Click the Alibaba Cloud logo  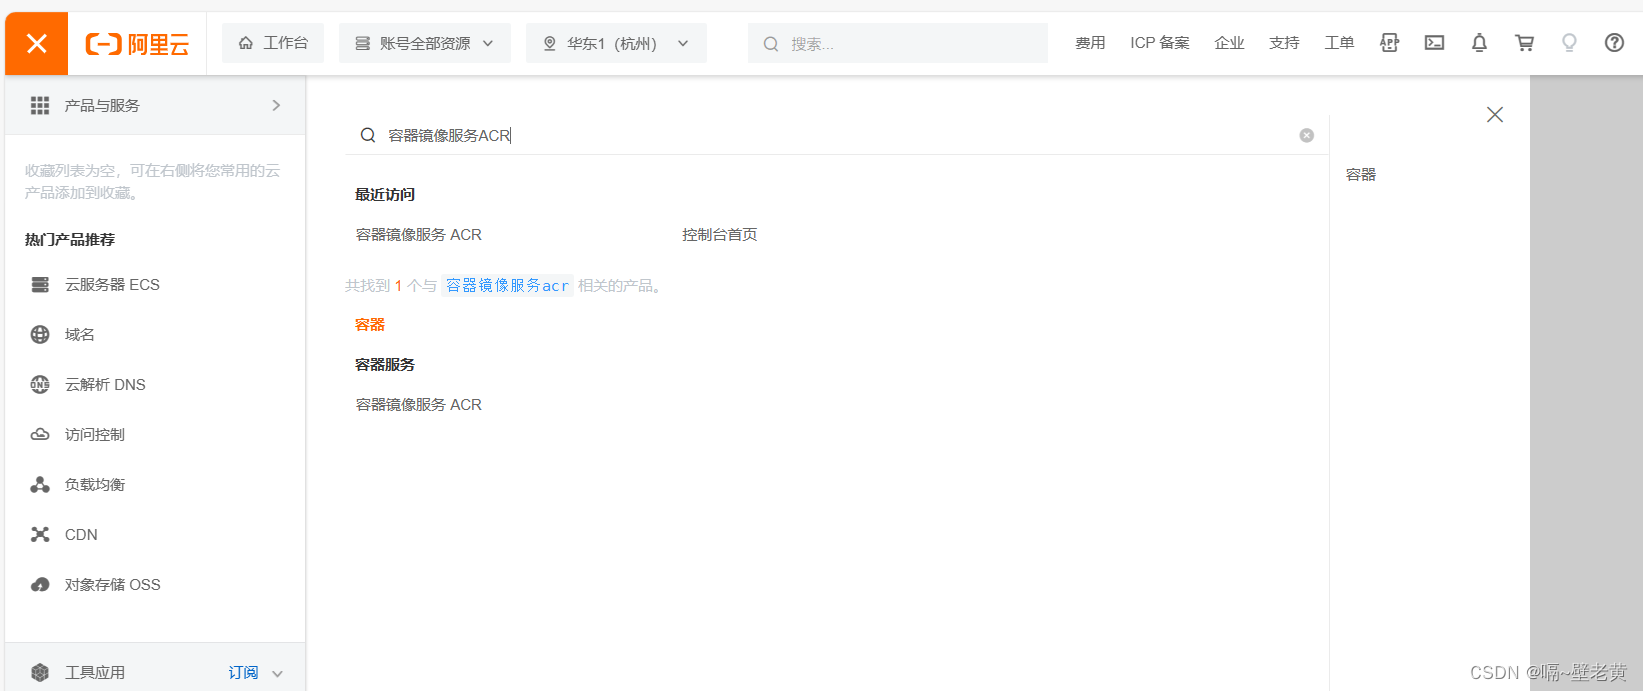(x=137, y=44)
